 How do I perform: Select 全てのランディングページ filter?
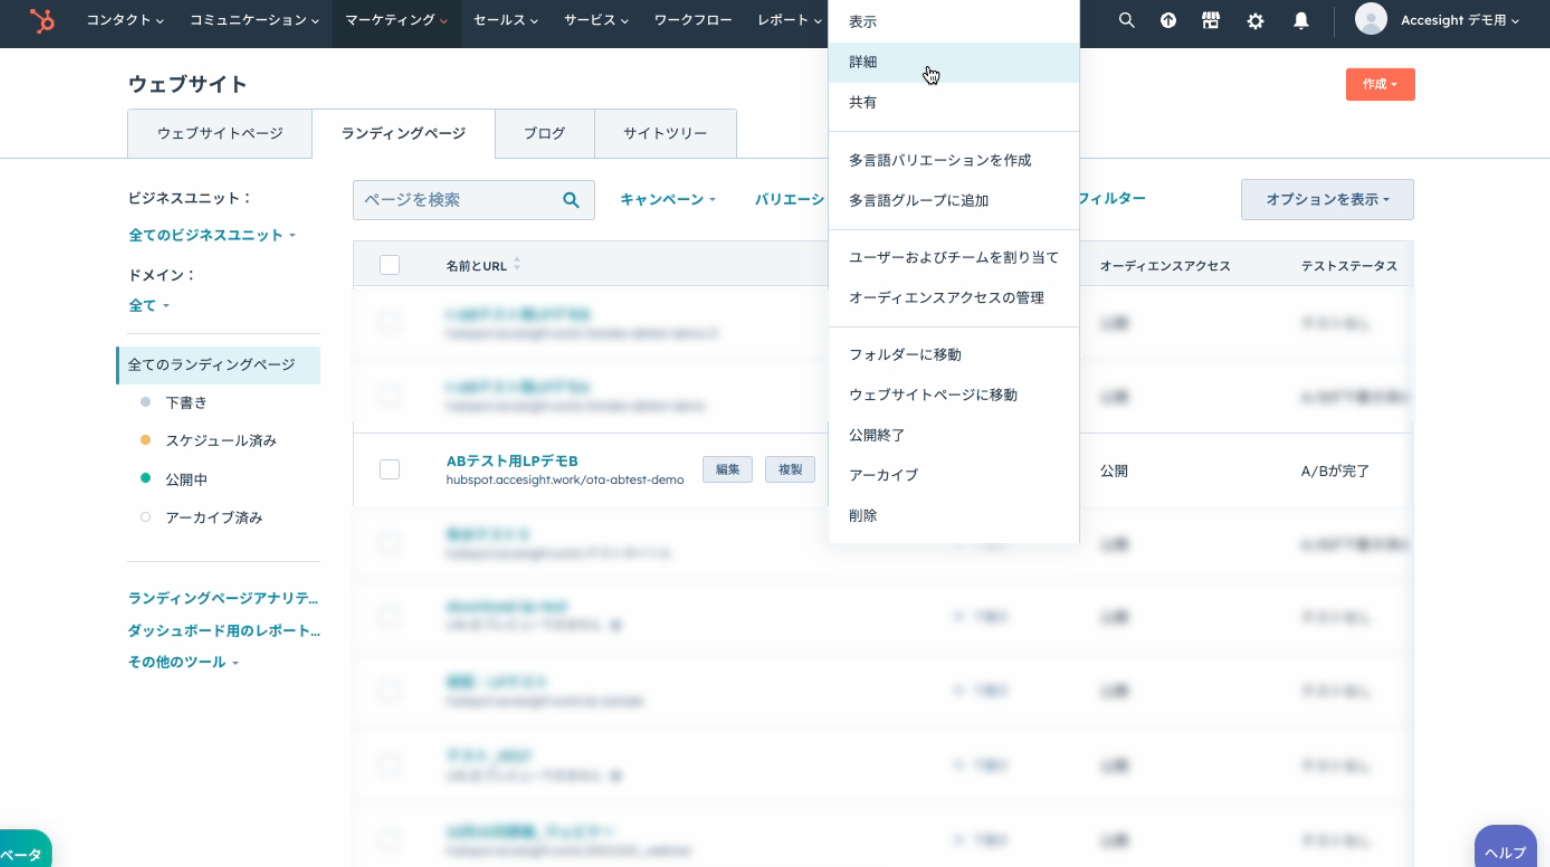[x=218, y=365]
